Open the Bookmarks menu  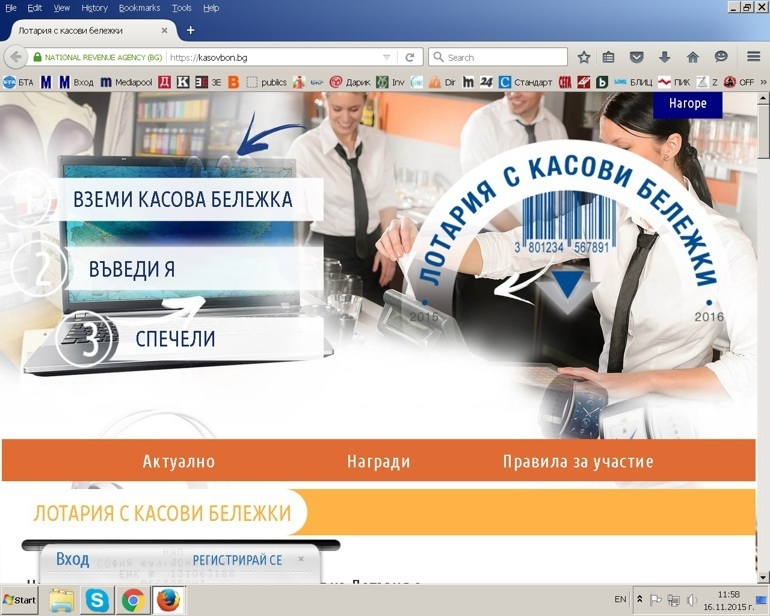[139, 8]
